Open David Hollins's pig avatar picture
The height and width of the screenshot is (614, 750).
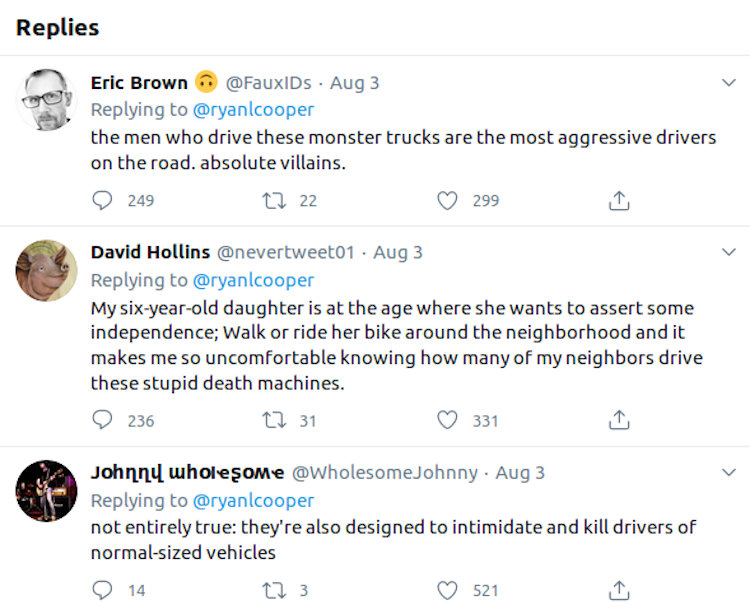click(46, 270)
